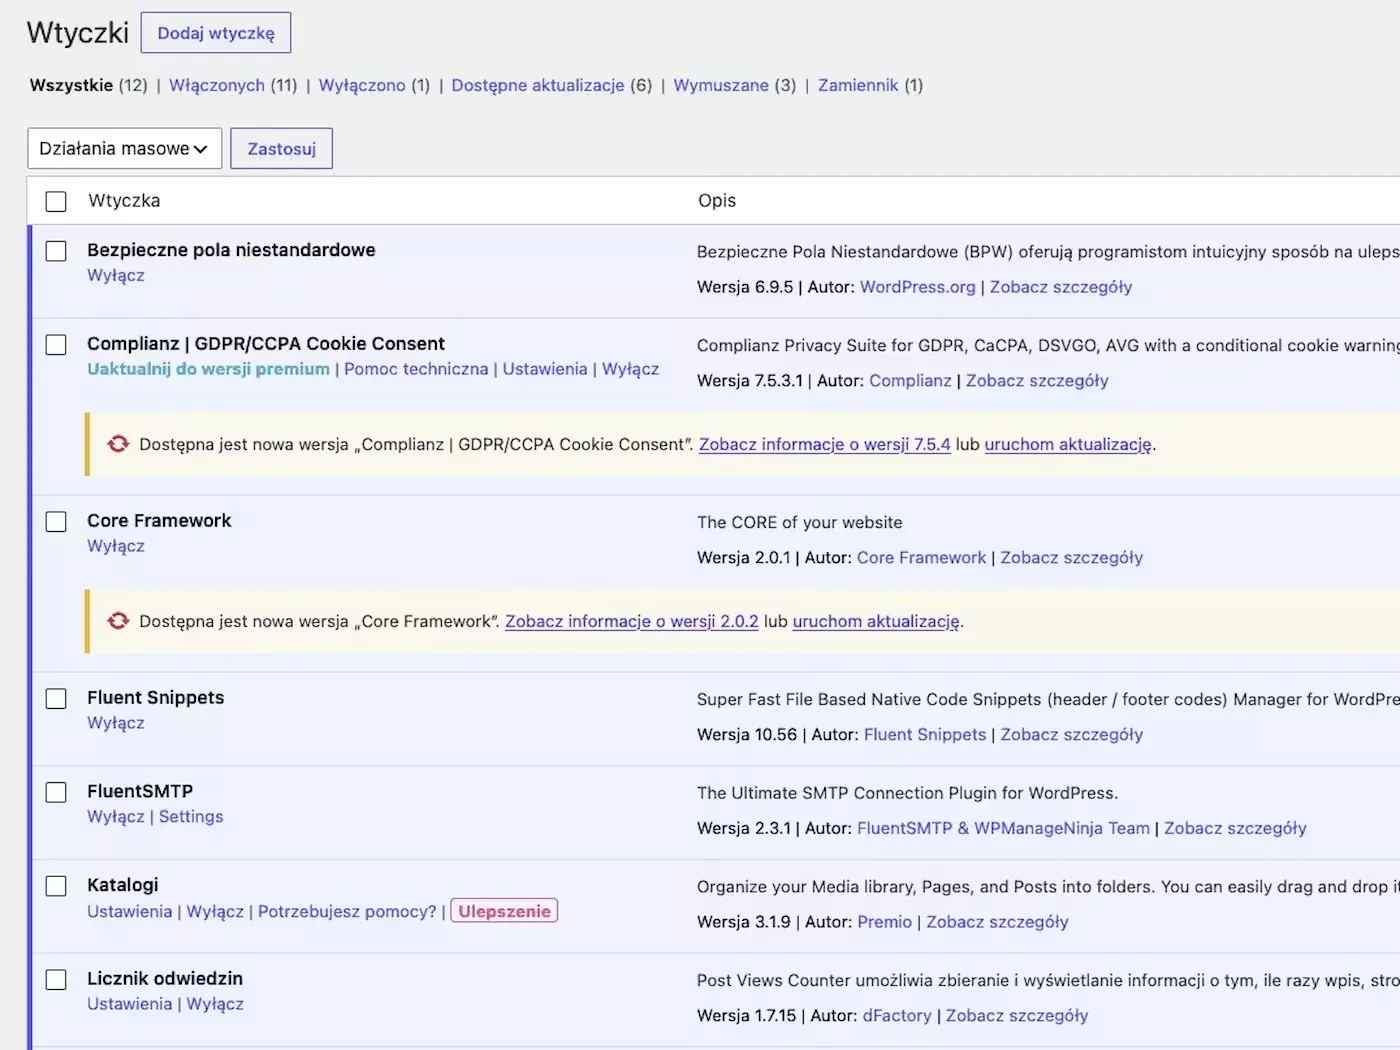Viewport: 1400px width, 1050px height.
Task: Tick the Katalogi plugin checkbox
Action: point(56,886)
